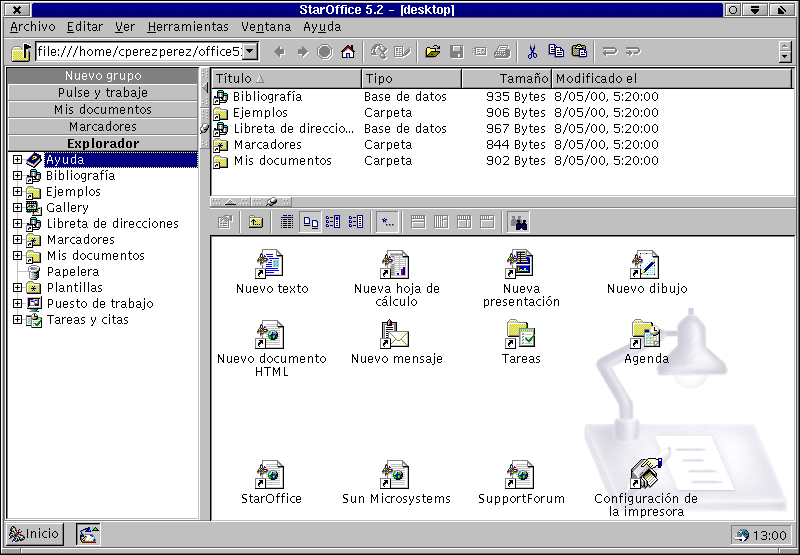This screenshot has height=555, width=800.
Task: Open the Nueva hoja de cálculo icon
Action: tap(395, 265)
